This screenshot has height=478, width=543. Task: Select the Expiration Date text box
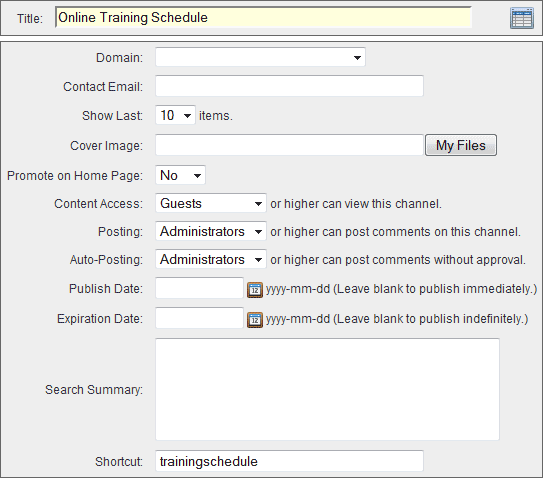[199, 318]
